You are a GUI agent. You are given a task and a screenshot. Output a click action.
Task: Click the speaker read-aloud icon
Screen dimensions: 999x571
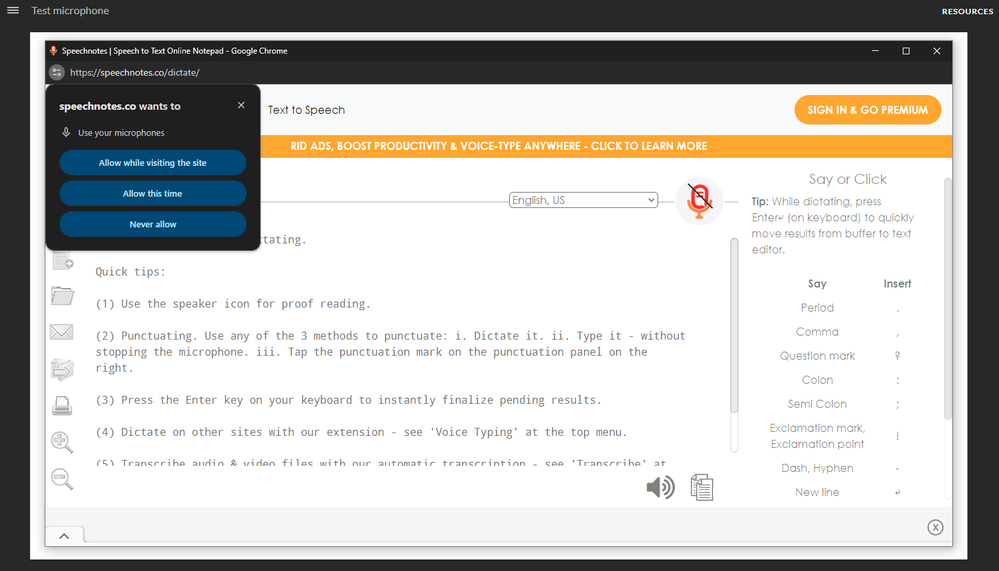[x=661, y=488]
